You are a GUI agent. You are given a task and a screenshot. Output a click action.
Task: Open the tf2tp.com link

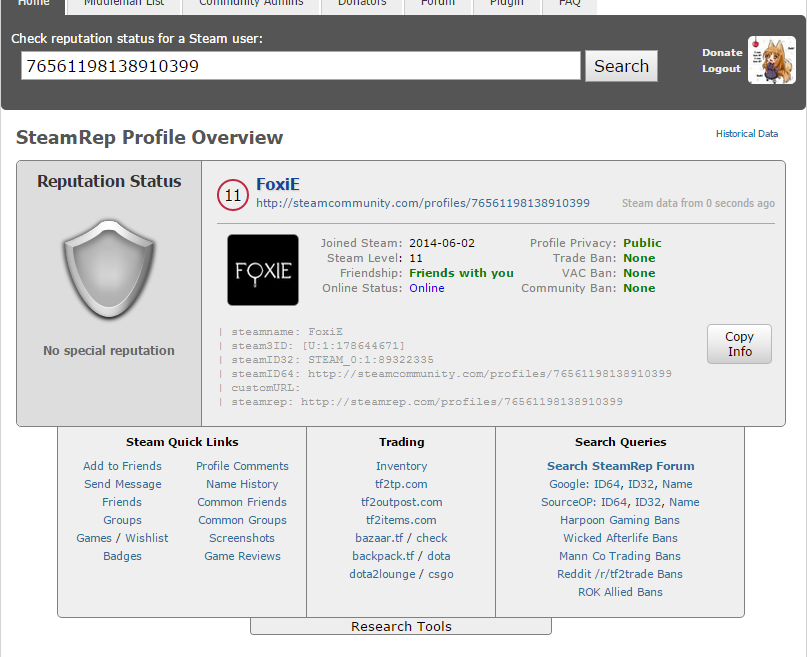(401, 484)
